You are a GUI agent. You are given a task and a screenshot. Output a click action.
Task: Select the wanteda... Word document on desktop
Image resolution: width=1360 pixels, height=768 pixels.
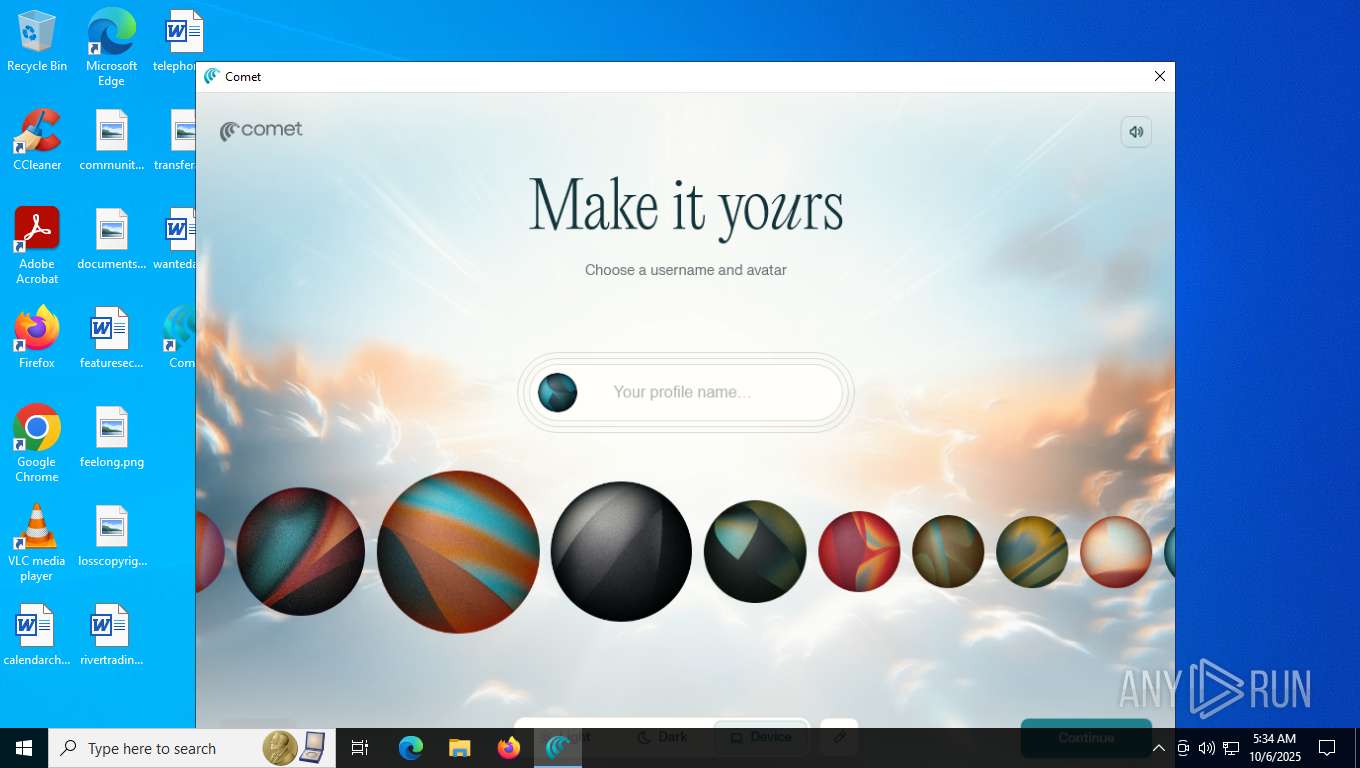pos(176,239)
